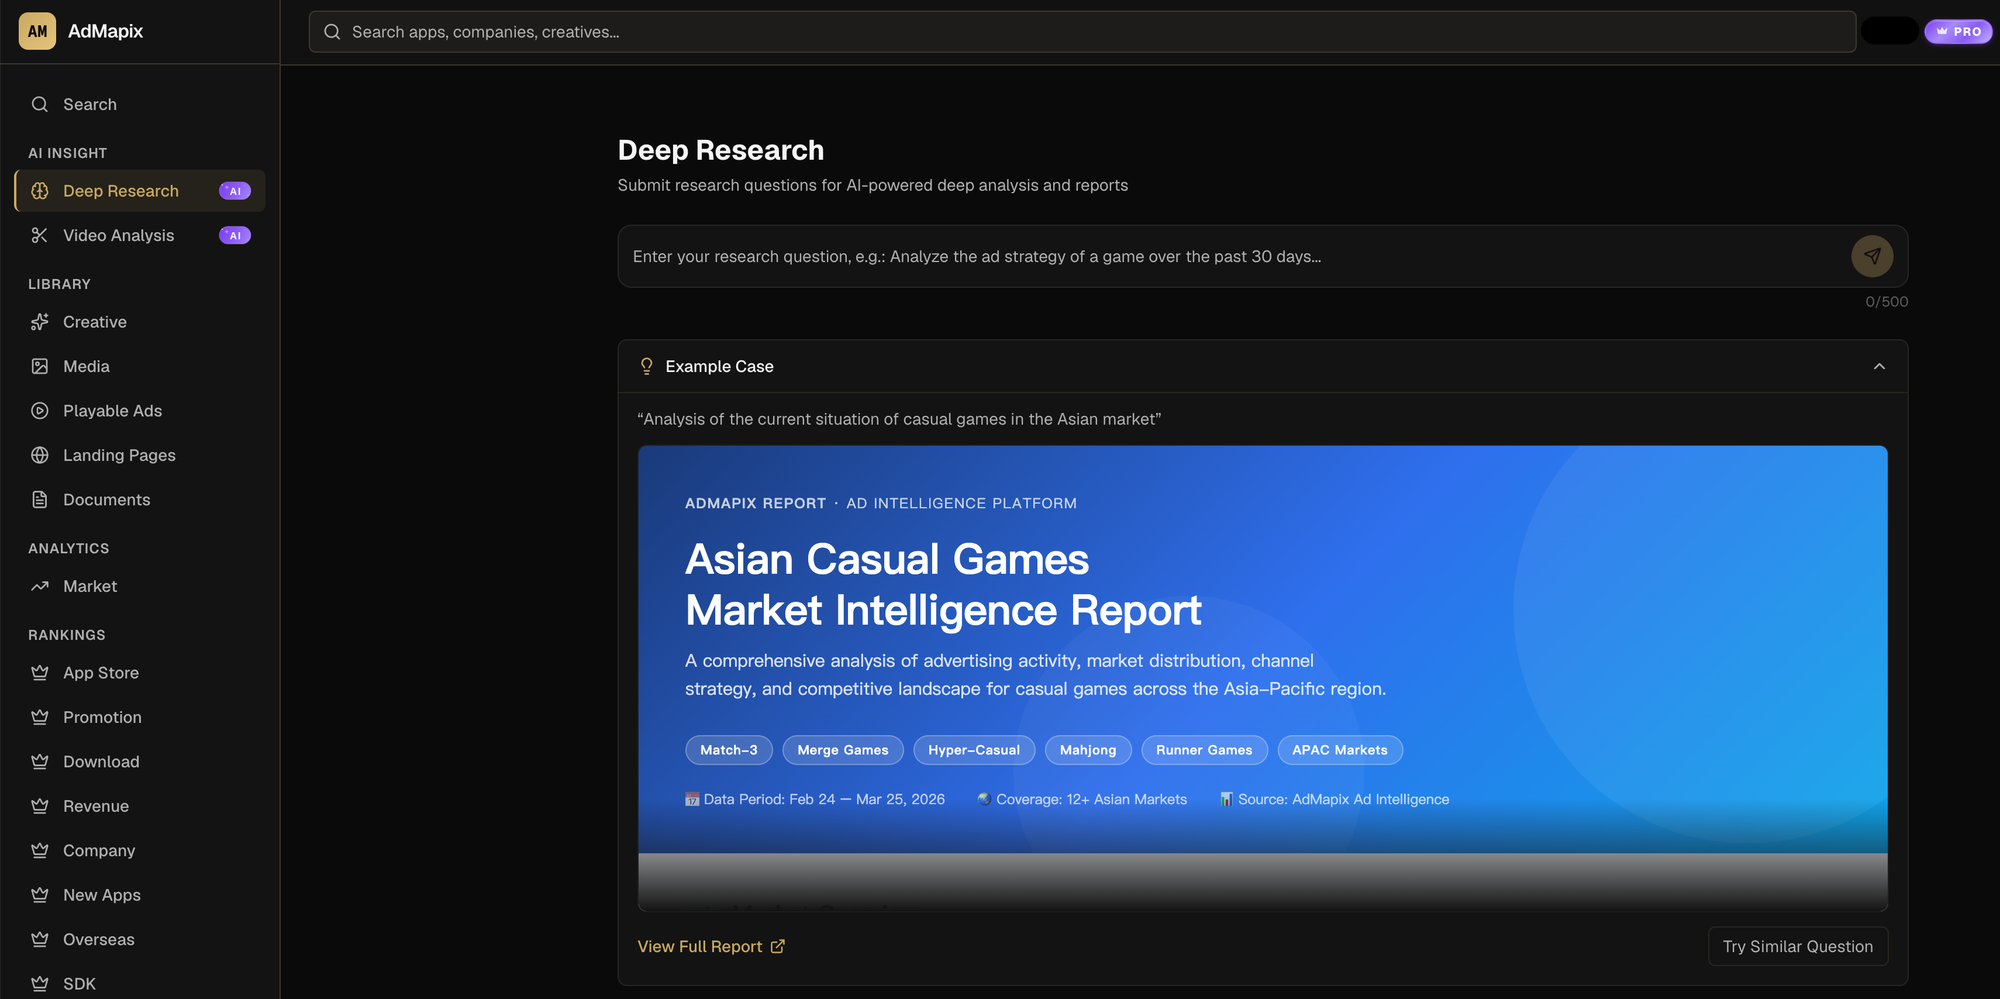Collapse the Example Case panel
2000x999 pixels.
(1878, 366)
